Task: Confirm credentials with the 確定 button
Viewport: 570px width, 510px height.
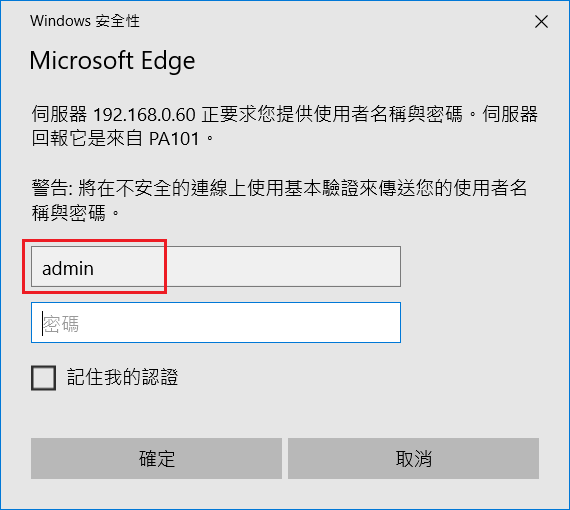Action: click(156, 458)
